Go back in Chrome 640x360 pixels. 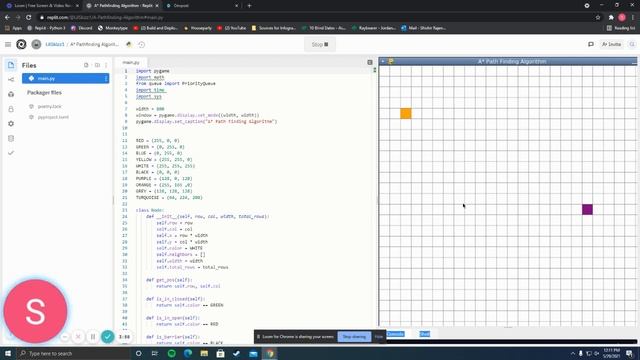pyautogui.click(x=7, y=18)
